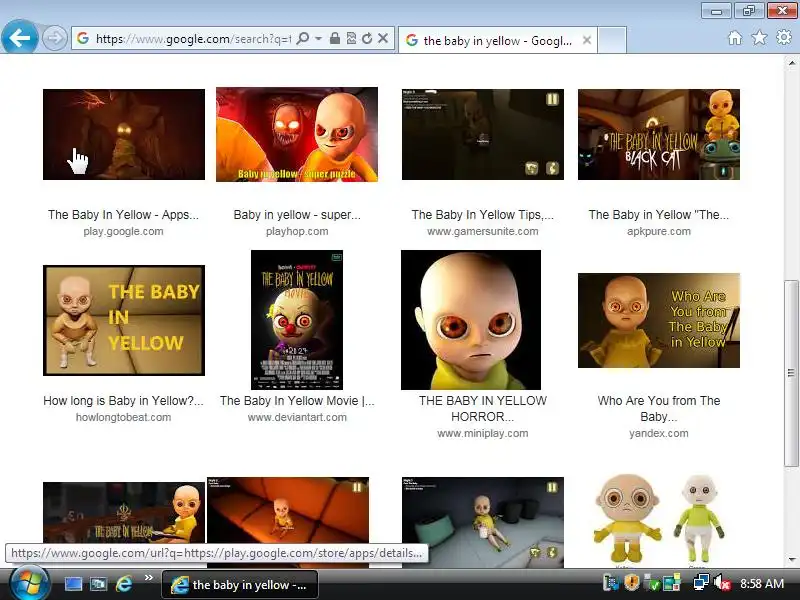Screen dimensions: 800x600
Task: Select 'the baby in yellow - Google' tab
Action: pos(497,40)
